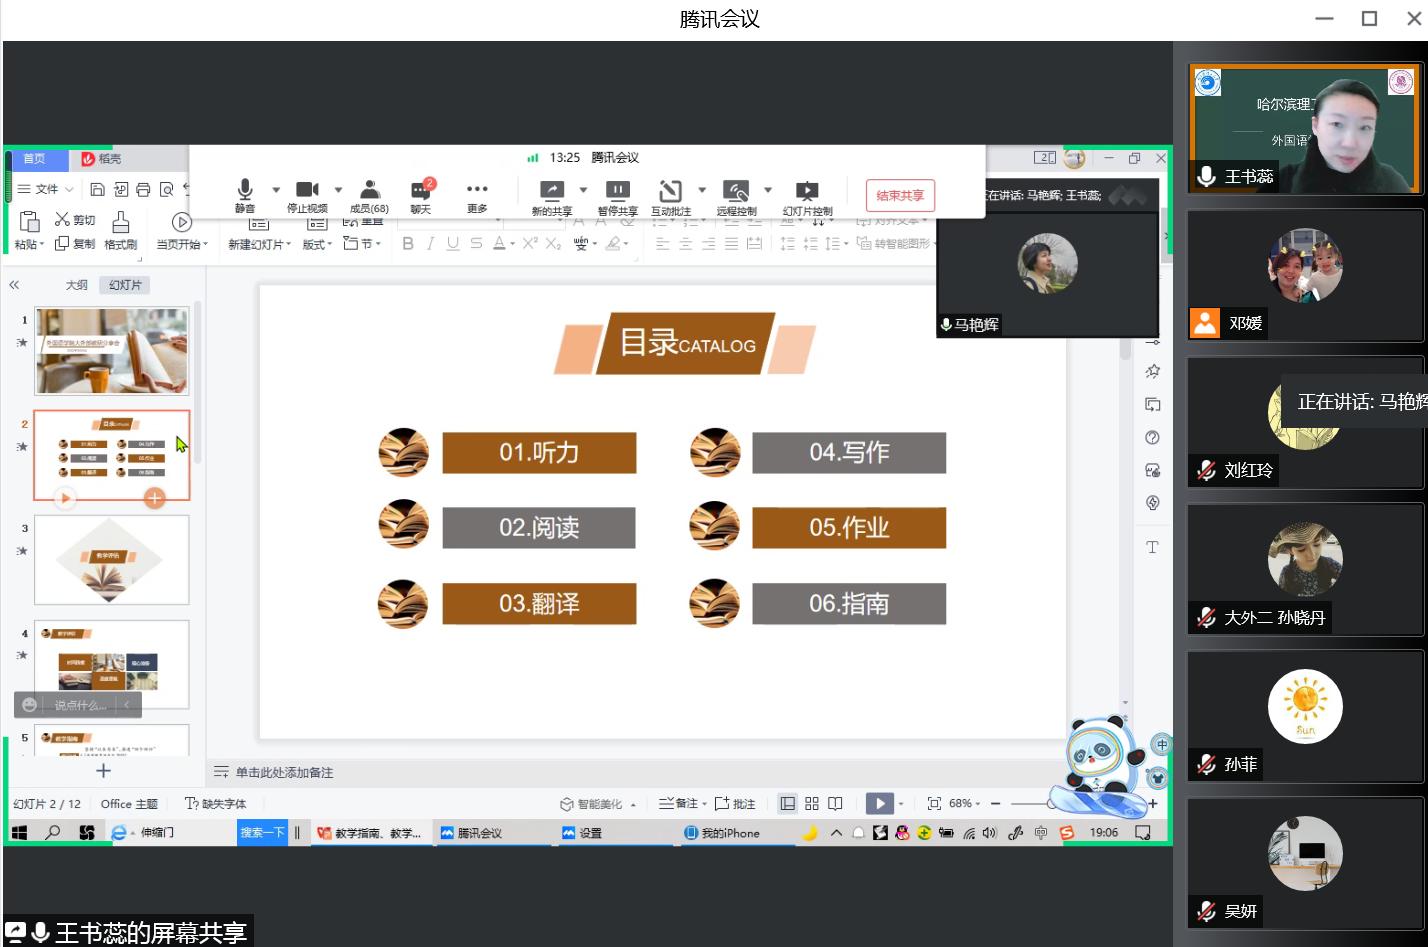Expand the dropdown arrow next to 静音
Screen dimensions: 1428x947
[x=275, y=190]
